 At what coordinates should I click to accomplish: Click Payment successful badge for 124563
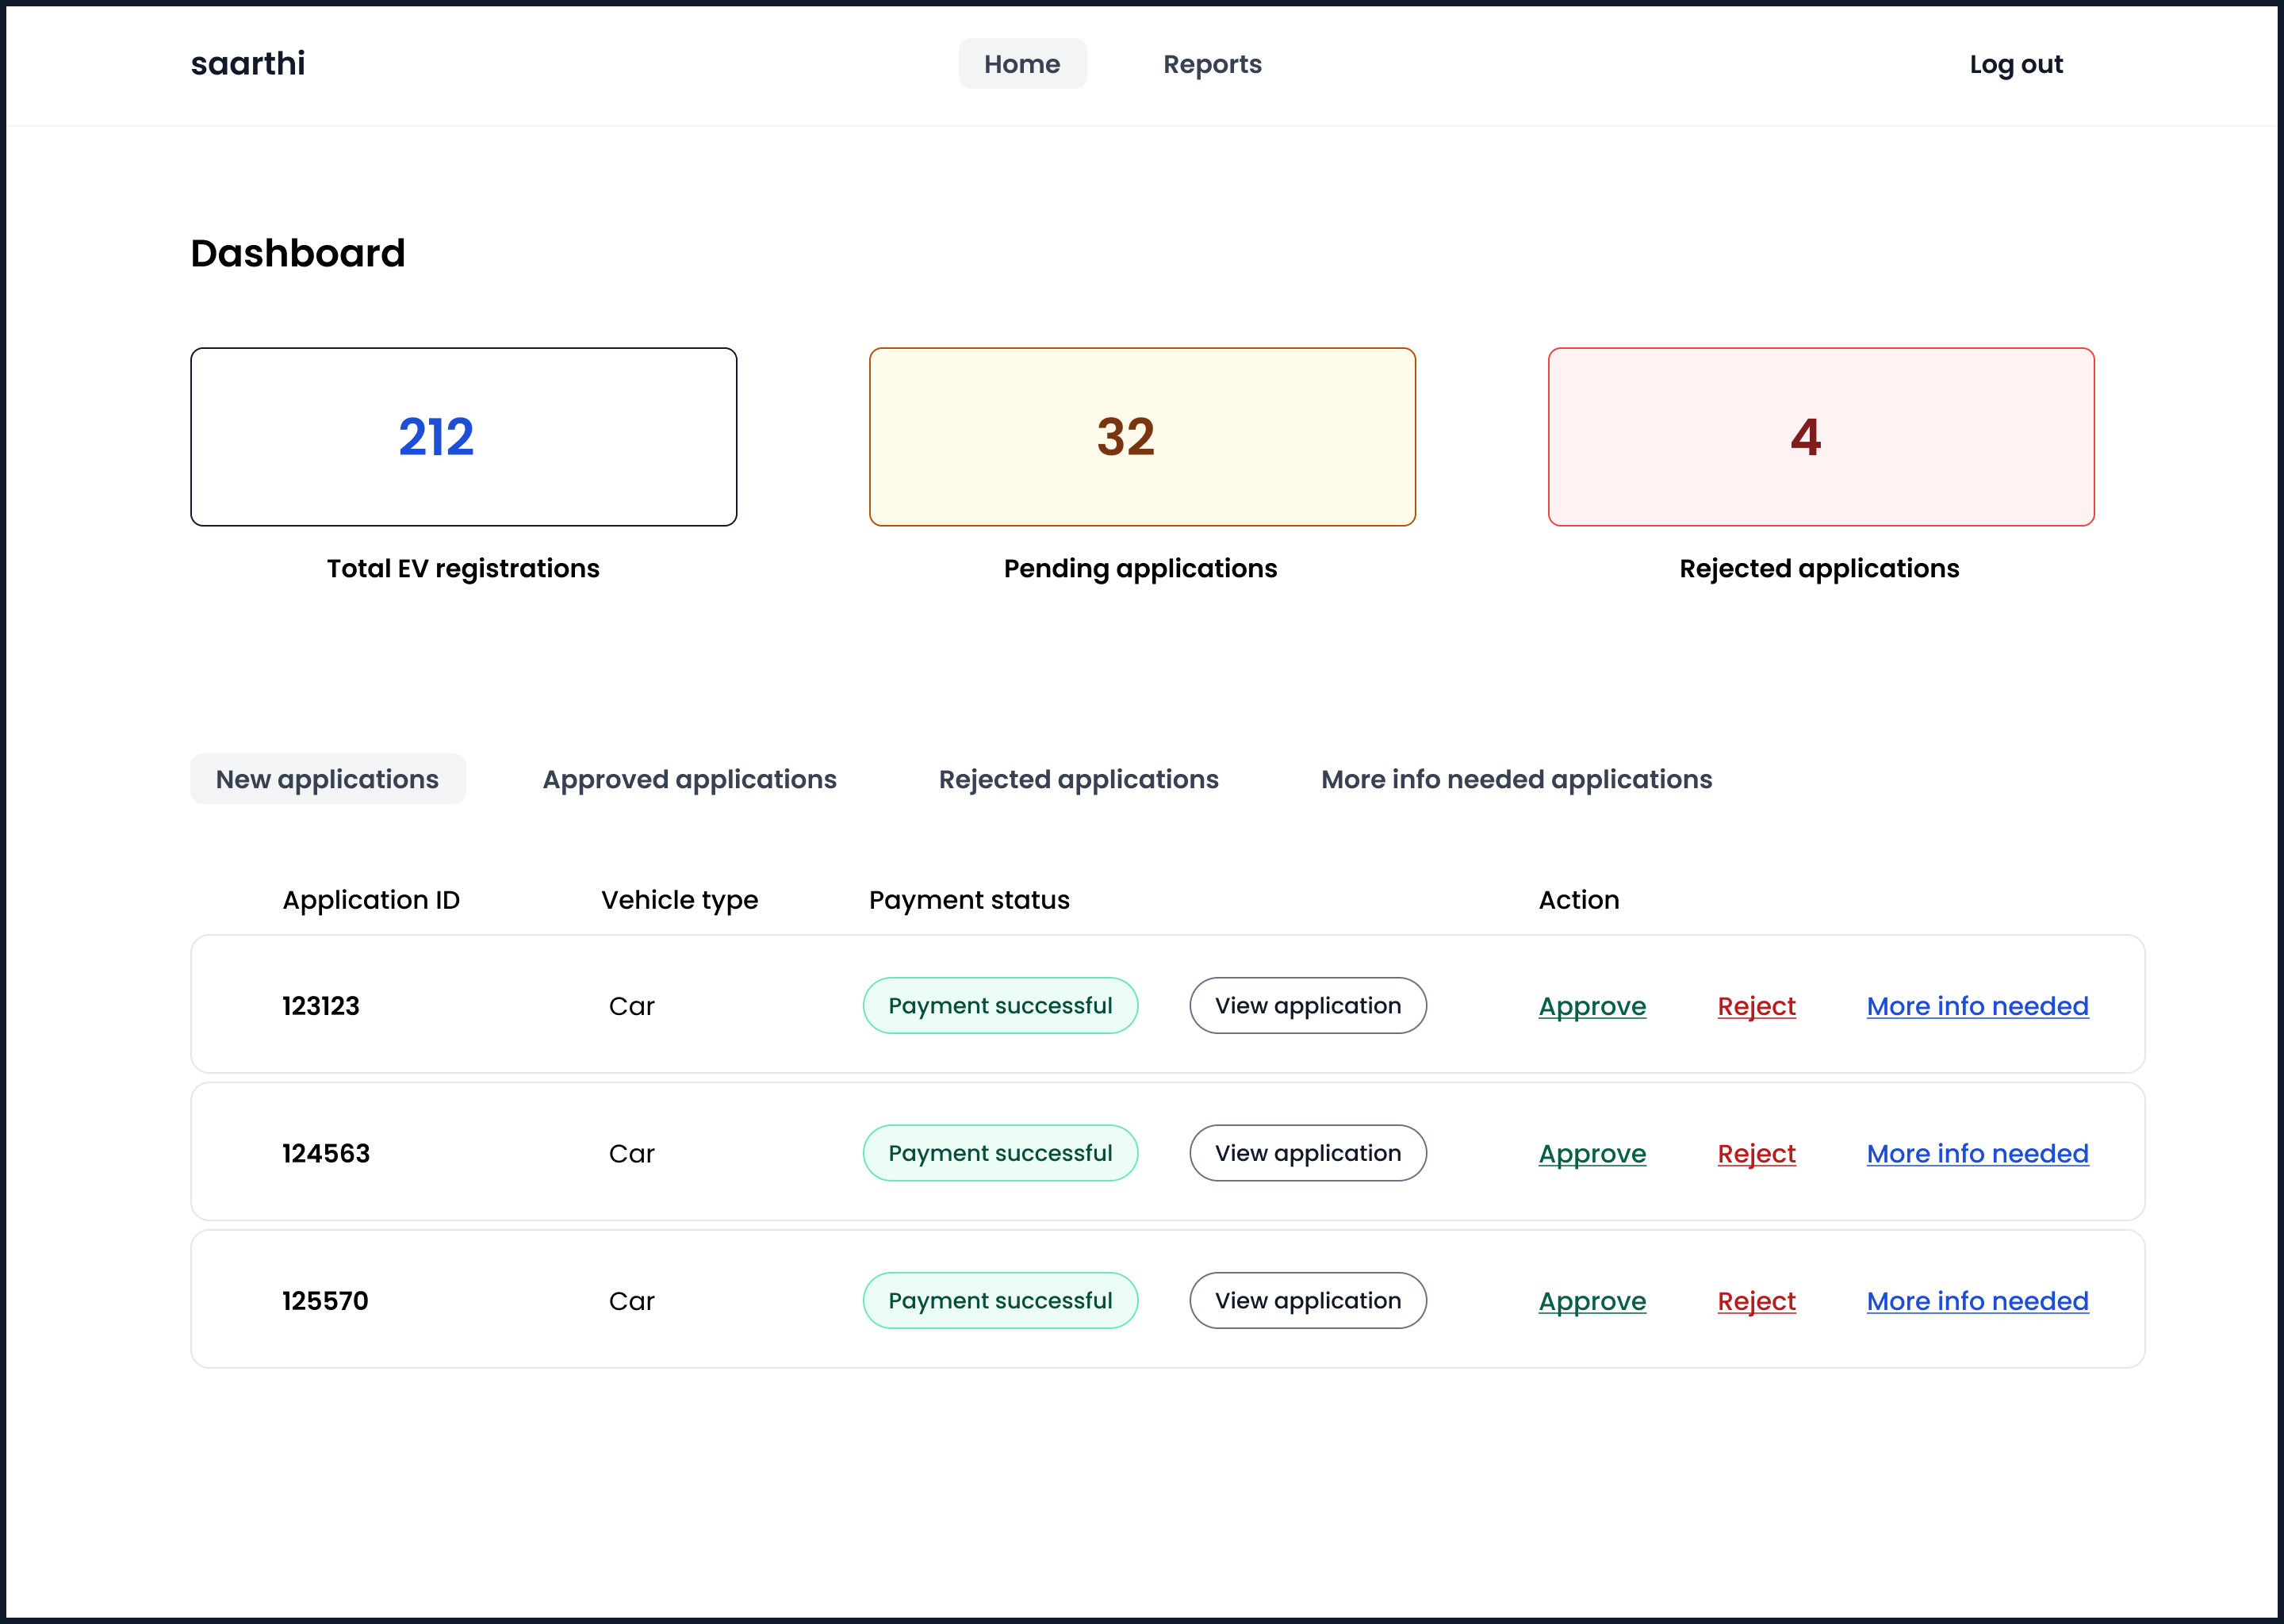pos(1000,1153)
